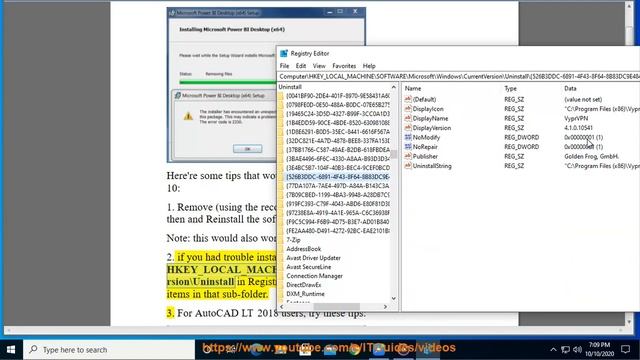Sort values by the Data column header

pyautogui.click(x=570, y=88)
